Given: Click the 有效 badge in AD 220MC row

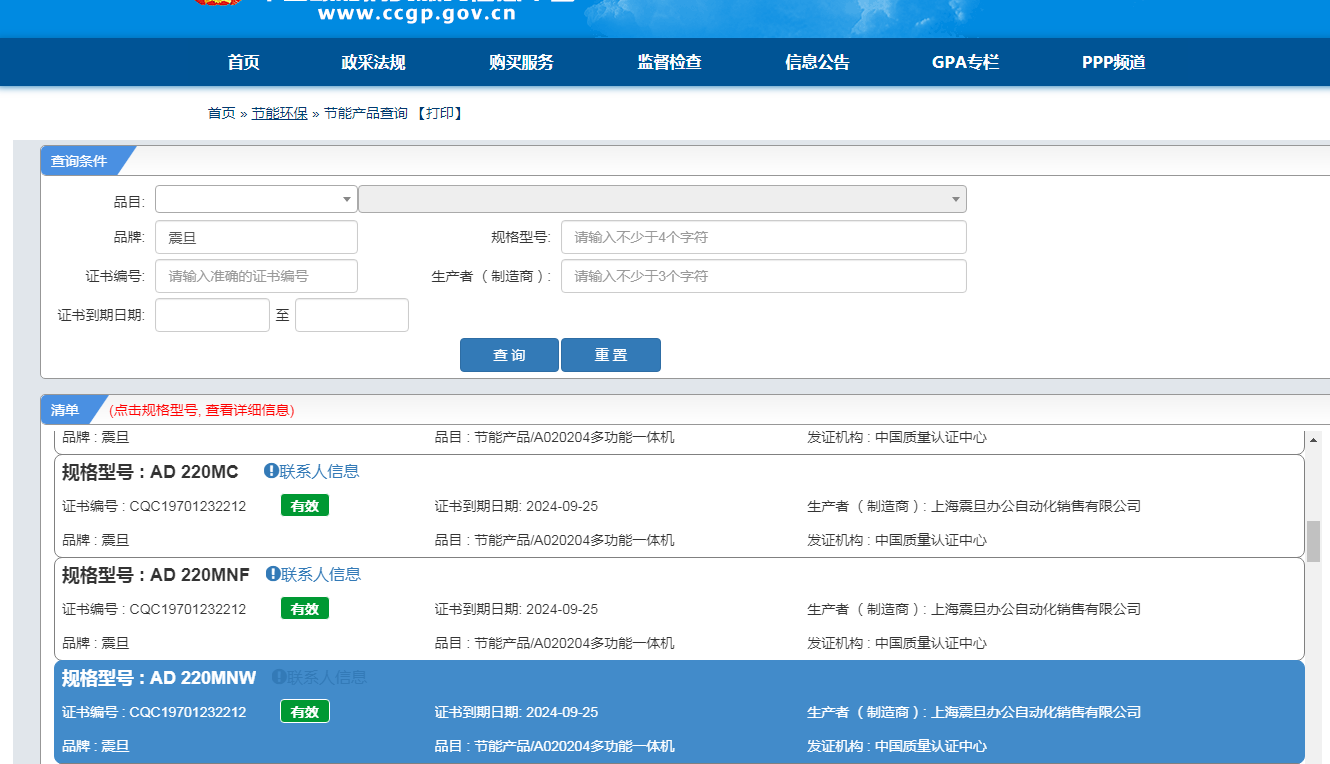Looking at the screenshot, I should (305, 506).
